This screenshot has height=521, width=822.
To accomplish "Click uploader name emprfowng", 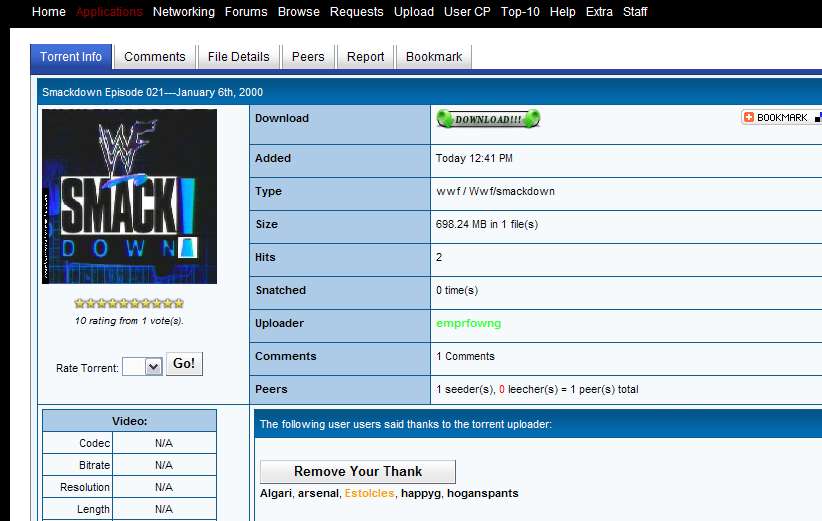I will click(x=468, y=323).
